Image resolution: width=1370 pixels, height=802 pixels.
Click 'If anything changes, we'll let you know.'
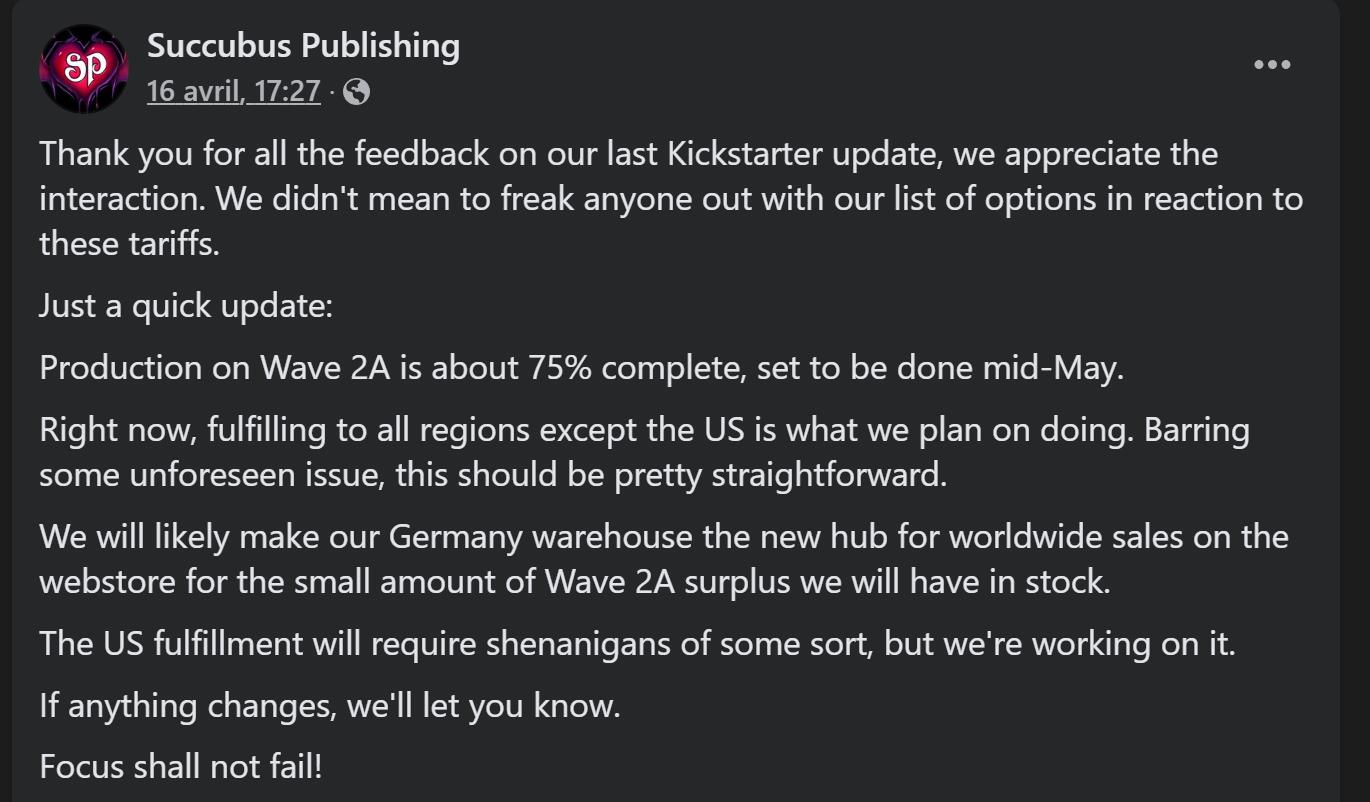330,706
